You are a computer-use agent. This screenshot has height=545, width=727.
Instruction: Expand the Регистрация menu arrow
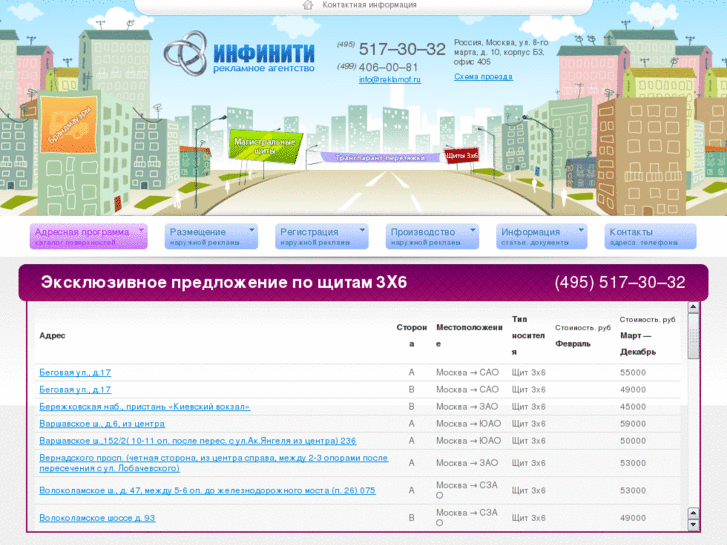pyautogui.click(x=362, y=230)
